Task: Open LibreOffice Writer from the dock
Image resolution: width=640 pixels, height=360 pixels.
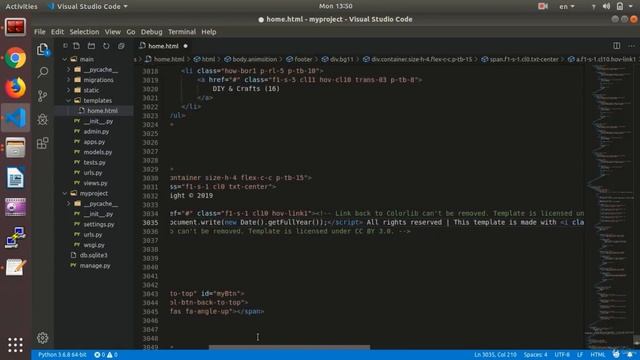Action: pos(16,177)
